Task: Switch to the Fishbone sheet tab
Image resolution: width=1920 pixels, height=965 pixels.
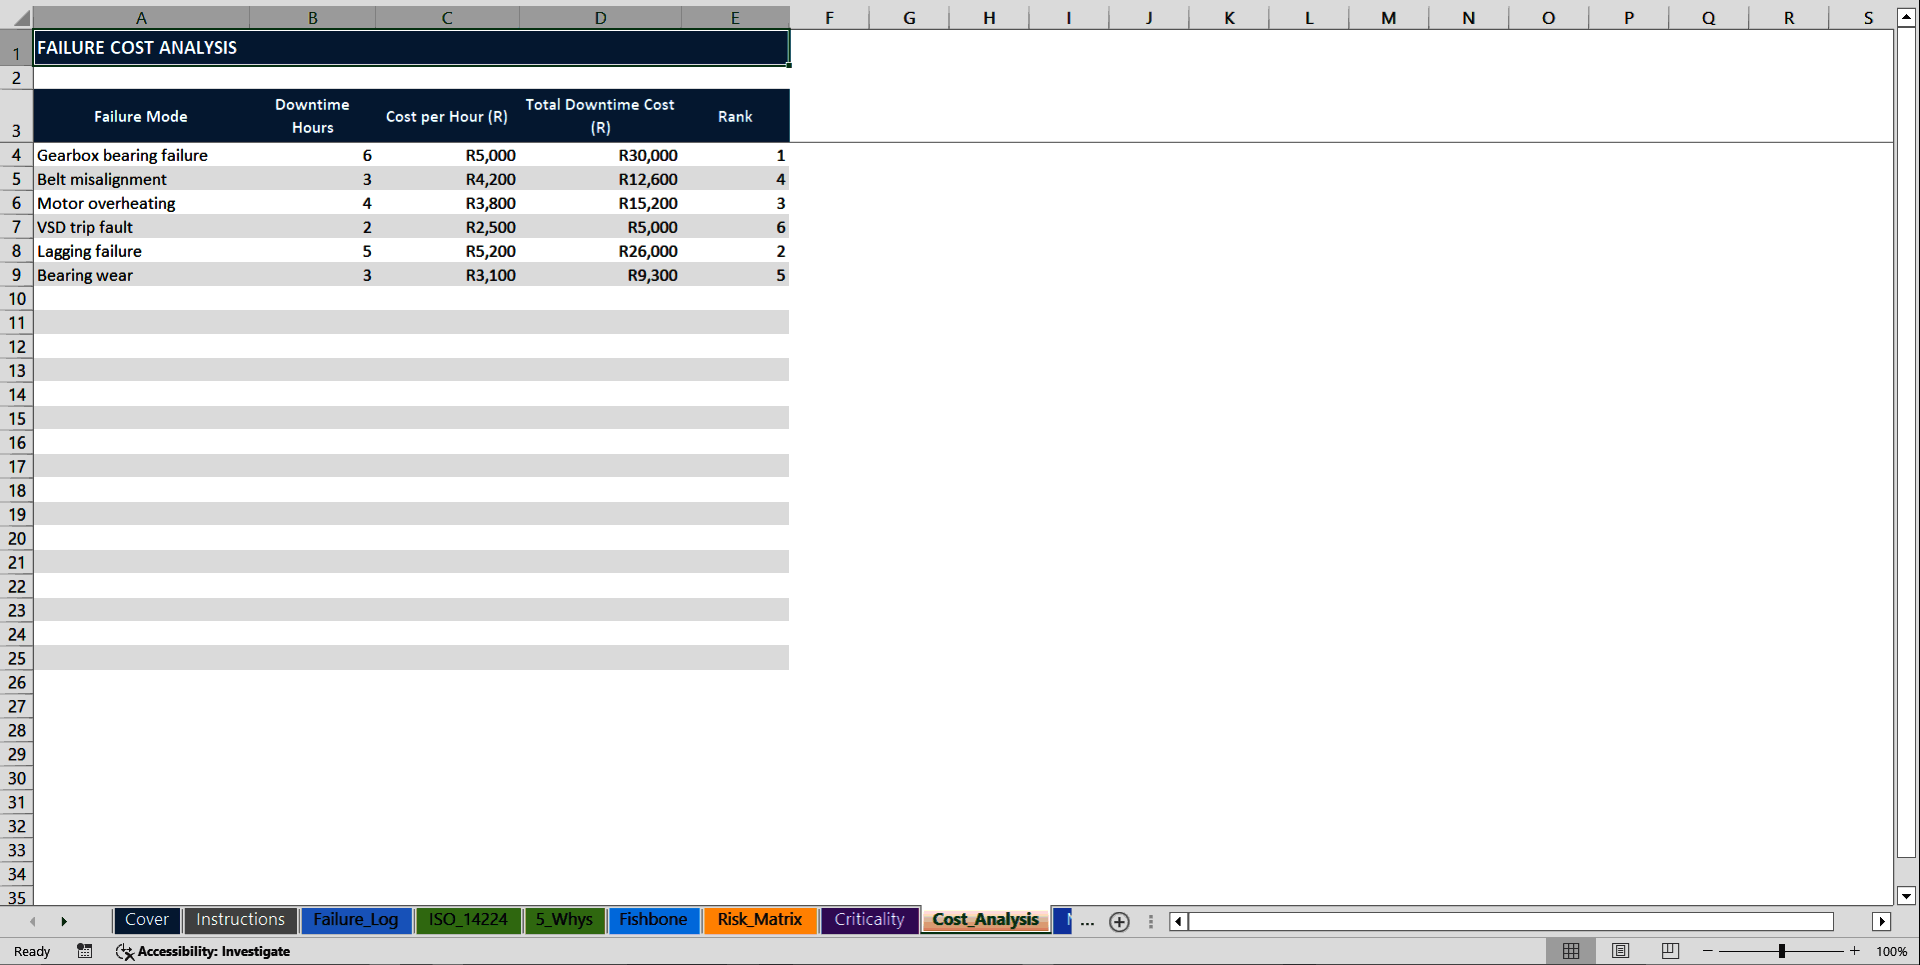Action: (x=653, y=920)
